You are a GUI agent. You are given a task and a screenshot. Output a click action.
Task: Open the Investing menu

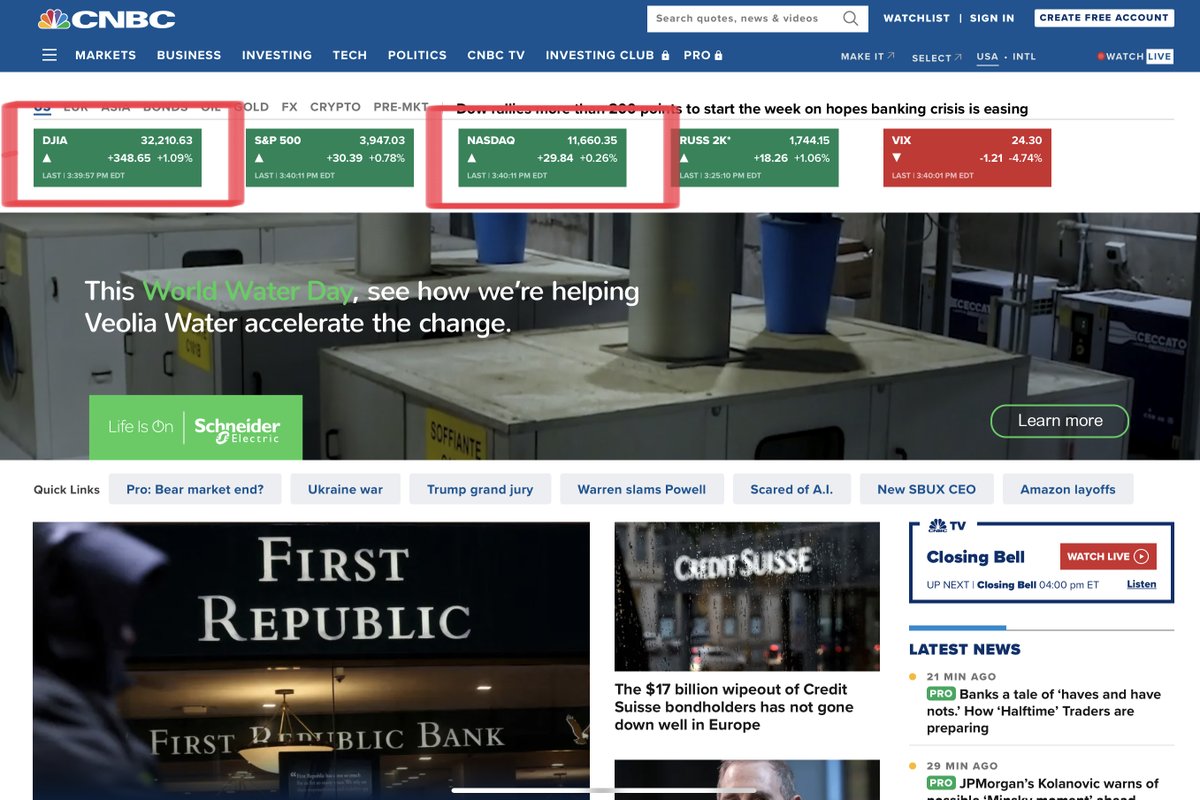[277, 55]
